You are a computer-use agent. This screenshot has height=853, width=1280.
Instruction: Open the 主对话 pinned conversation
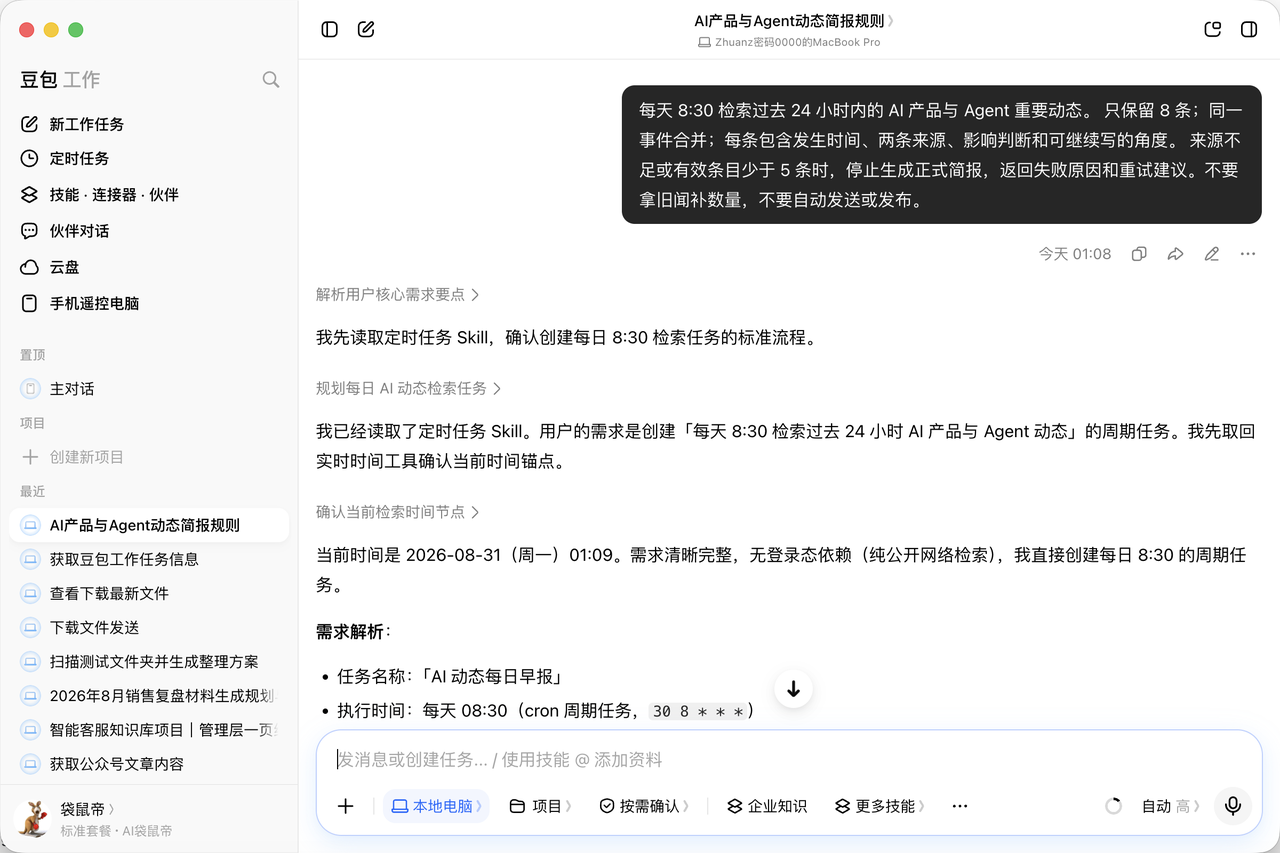click(149, 389)
